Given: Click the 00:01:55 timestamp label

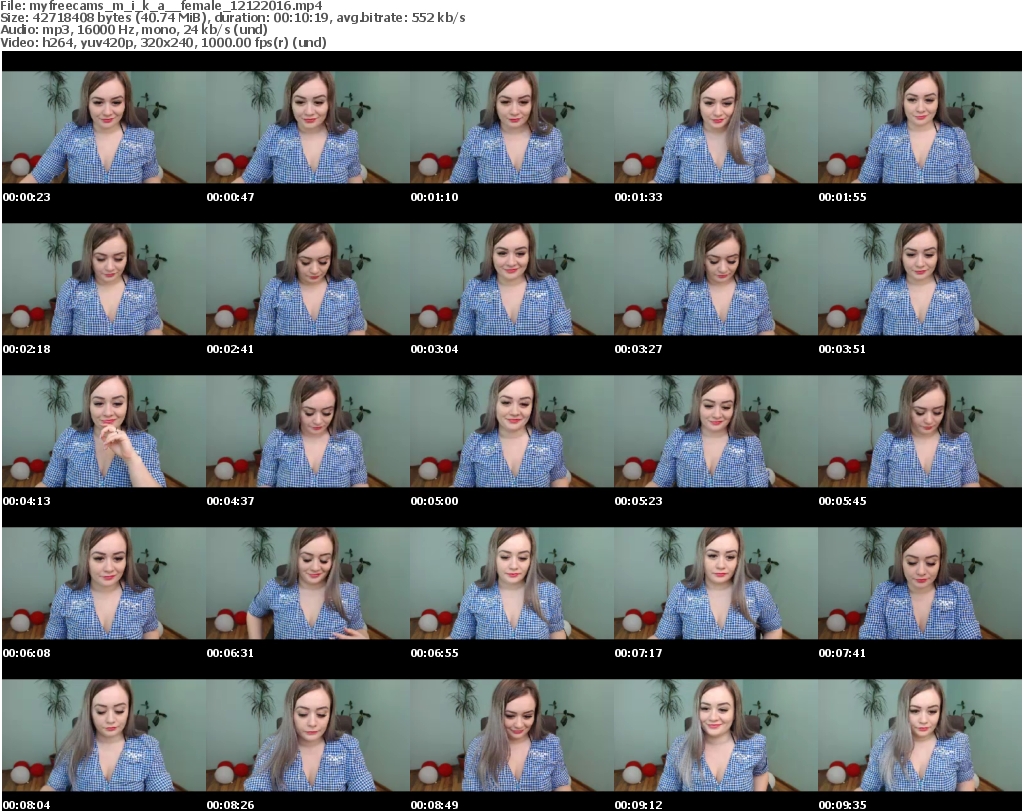Looking at the screenshot, I should tap(842, 197).
